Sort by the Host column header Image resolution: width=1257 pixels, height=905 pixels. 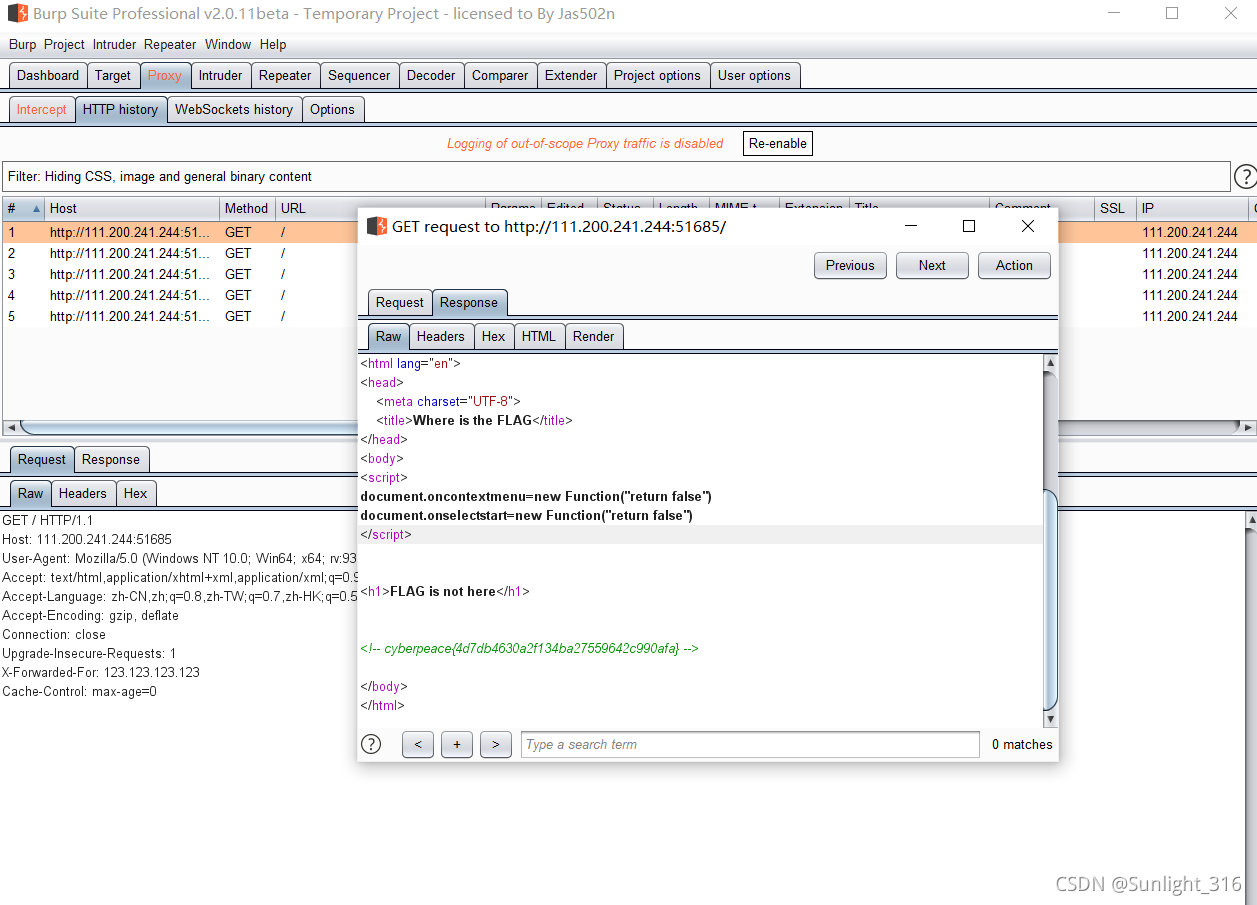132,209
